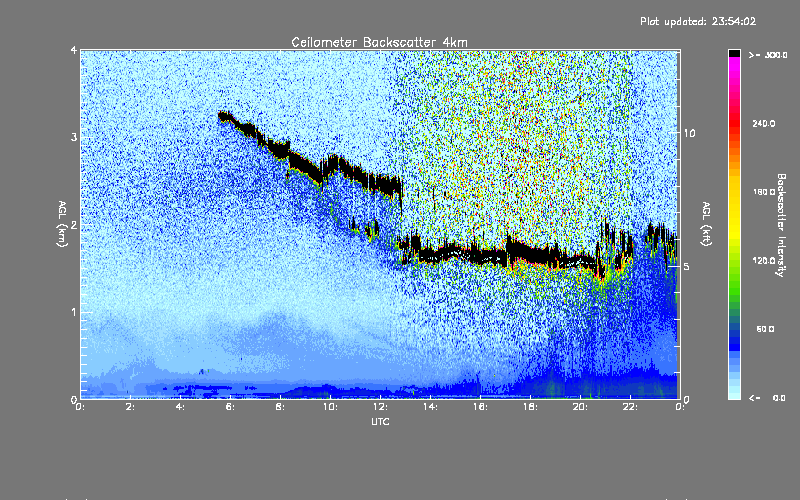Click the '1' km tick on the left axis
Viewport: 800px width, 500px height.
74,312
